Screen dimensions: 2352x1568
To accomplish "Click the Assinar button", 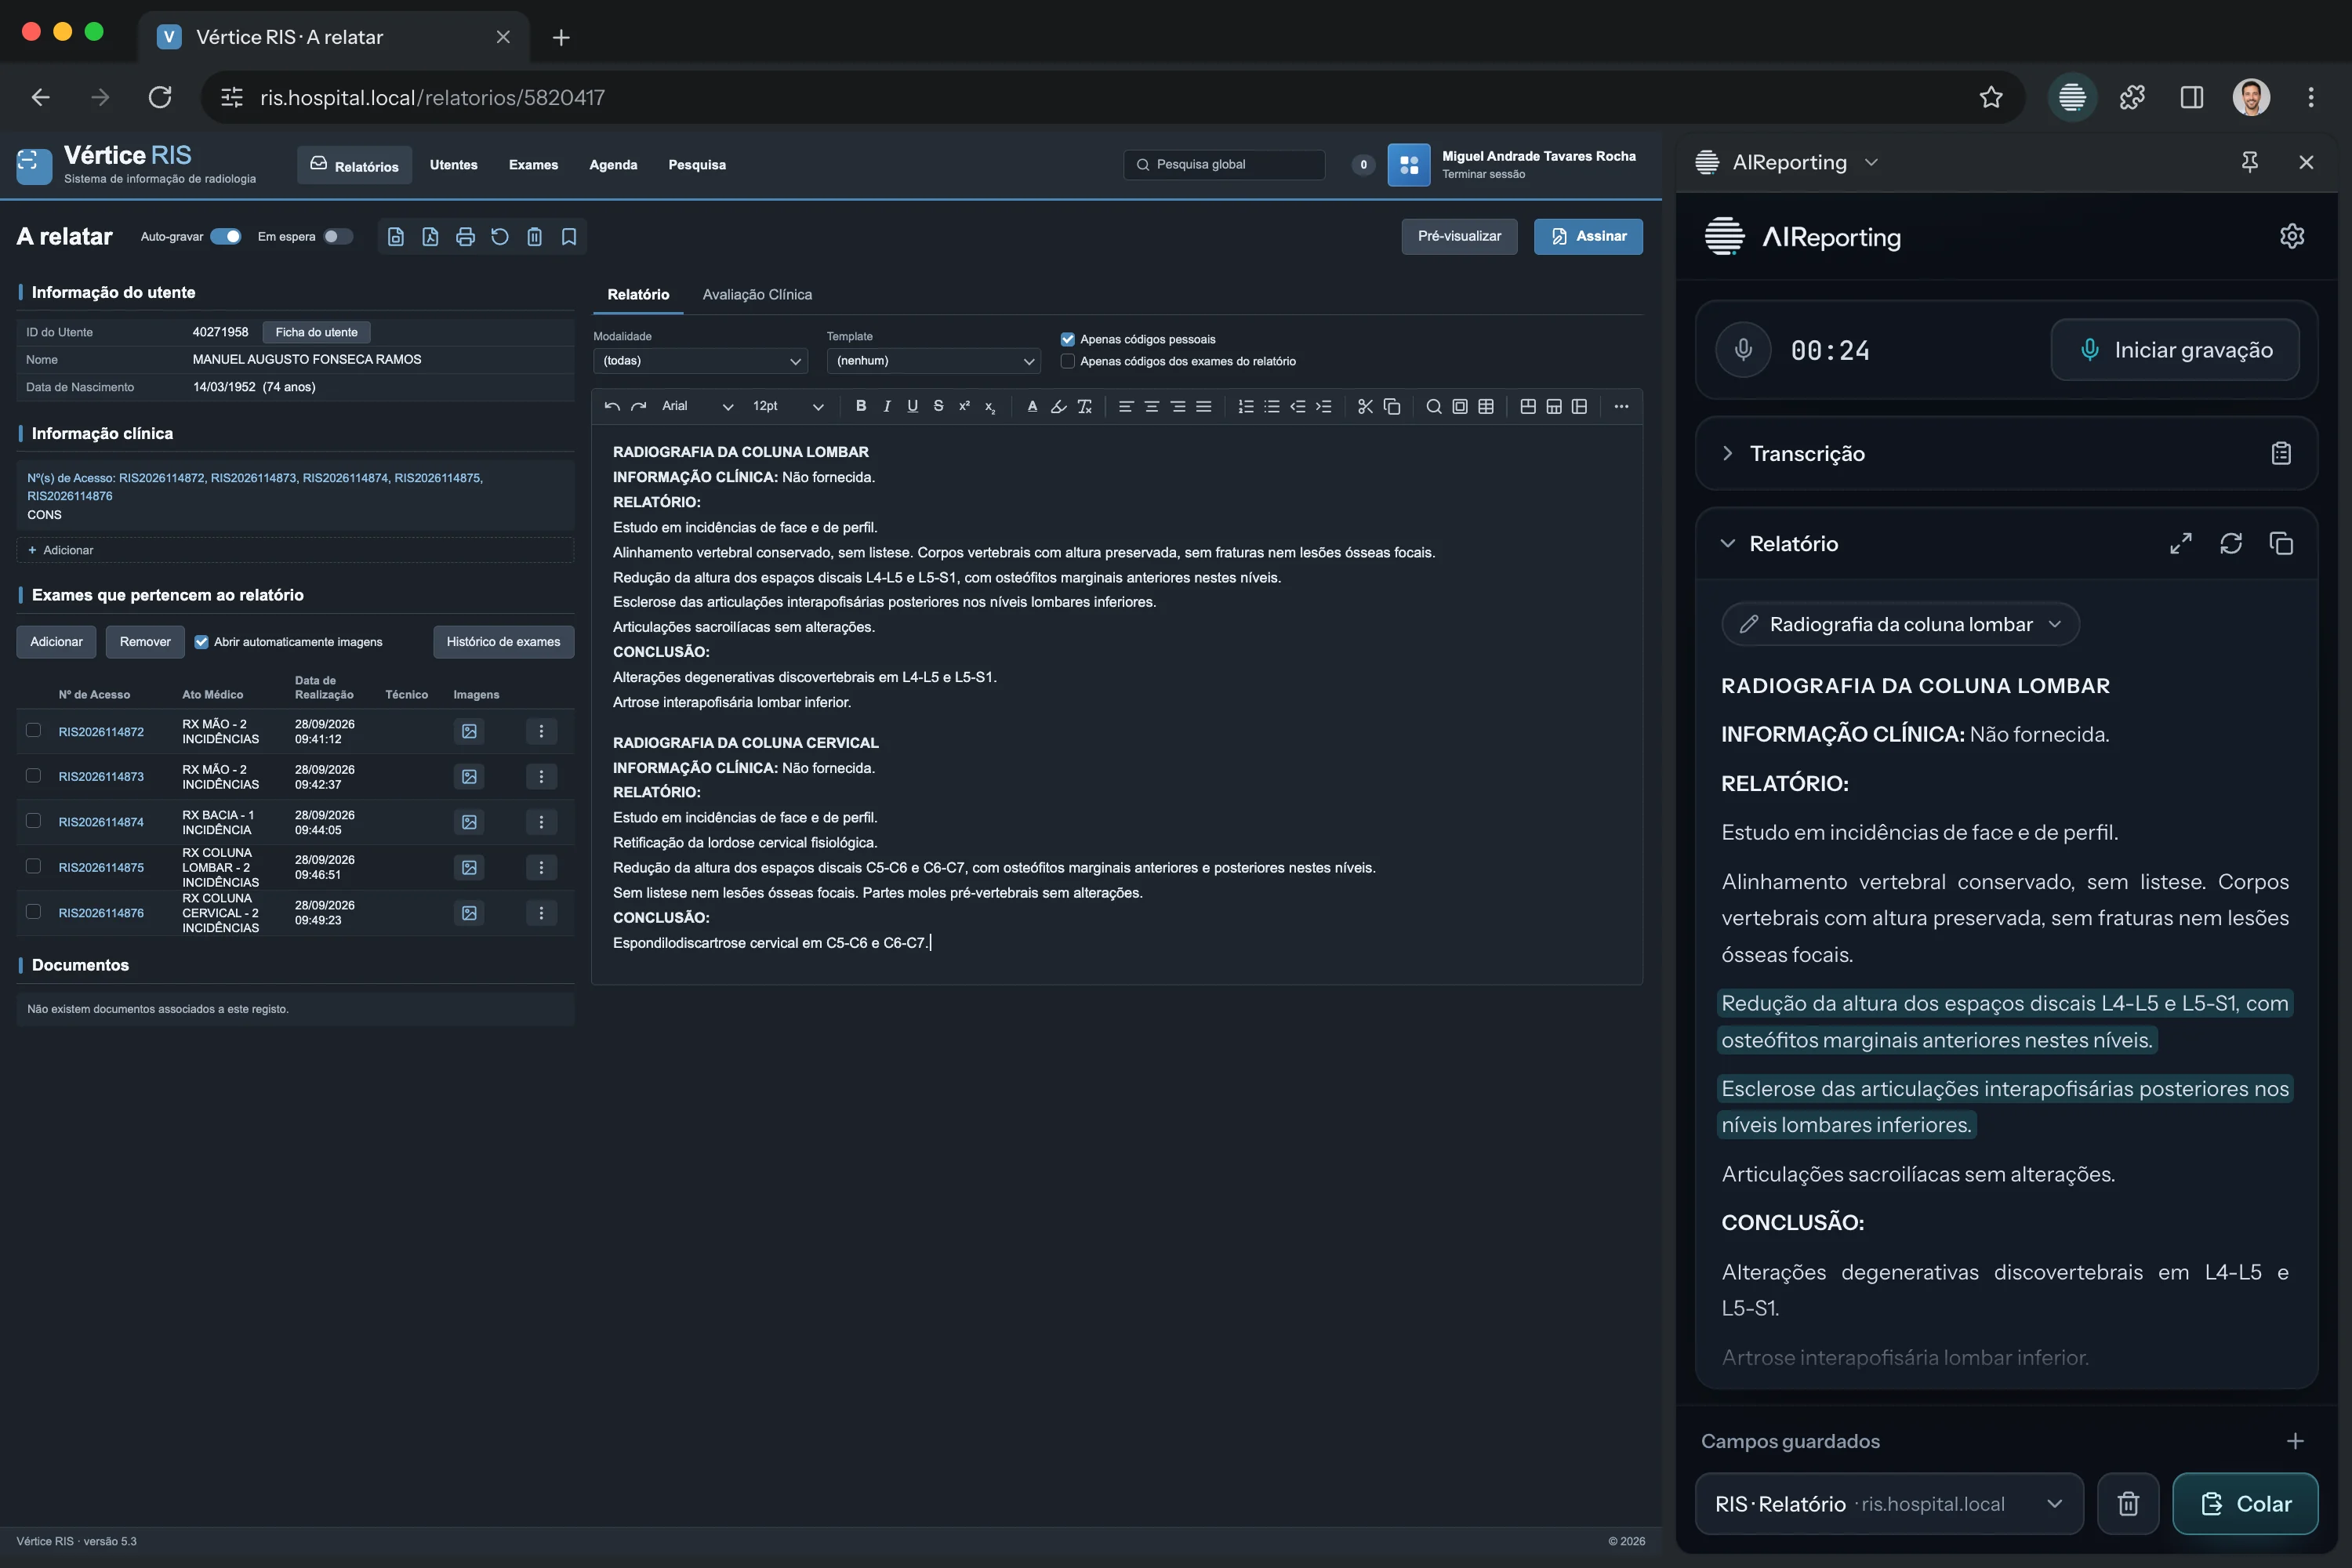I will (1588, 237).
